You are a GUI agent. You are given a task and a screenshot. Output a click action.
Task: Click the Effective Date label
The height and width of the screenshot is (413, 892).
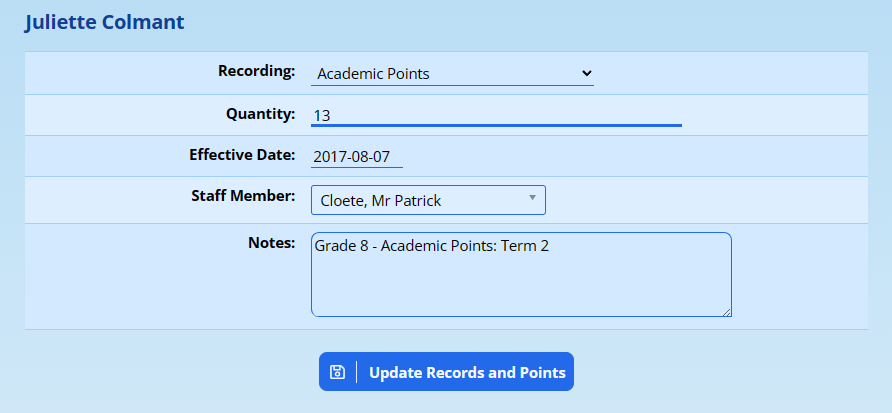tap(242, 155)
